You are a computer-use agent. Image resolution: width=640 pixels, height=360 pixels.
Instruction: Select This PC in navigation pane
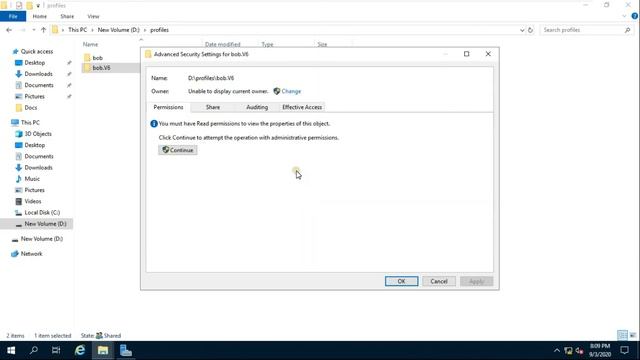30,122
